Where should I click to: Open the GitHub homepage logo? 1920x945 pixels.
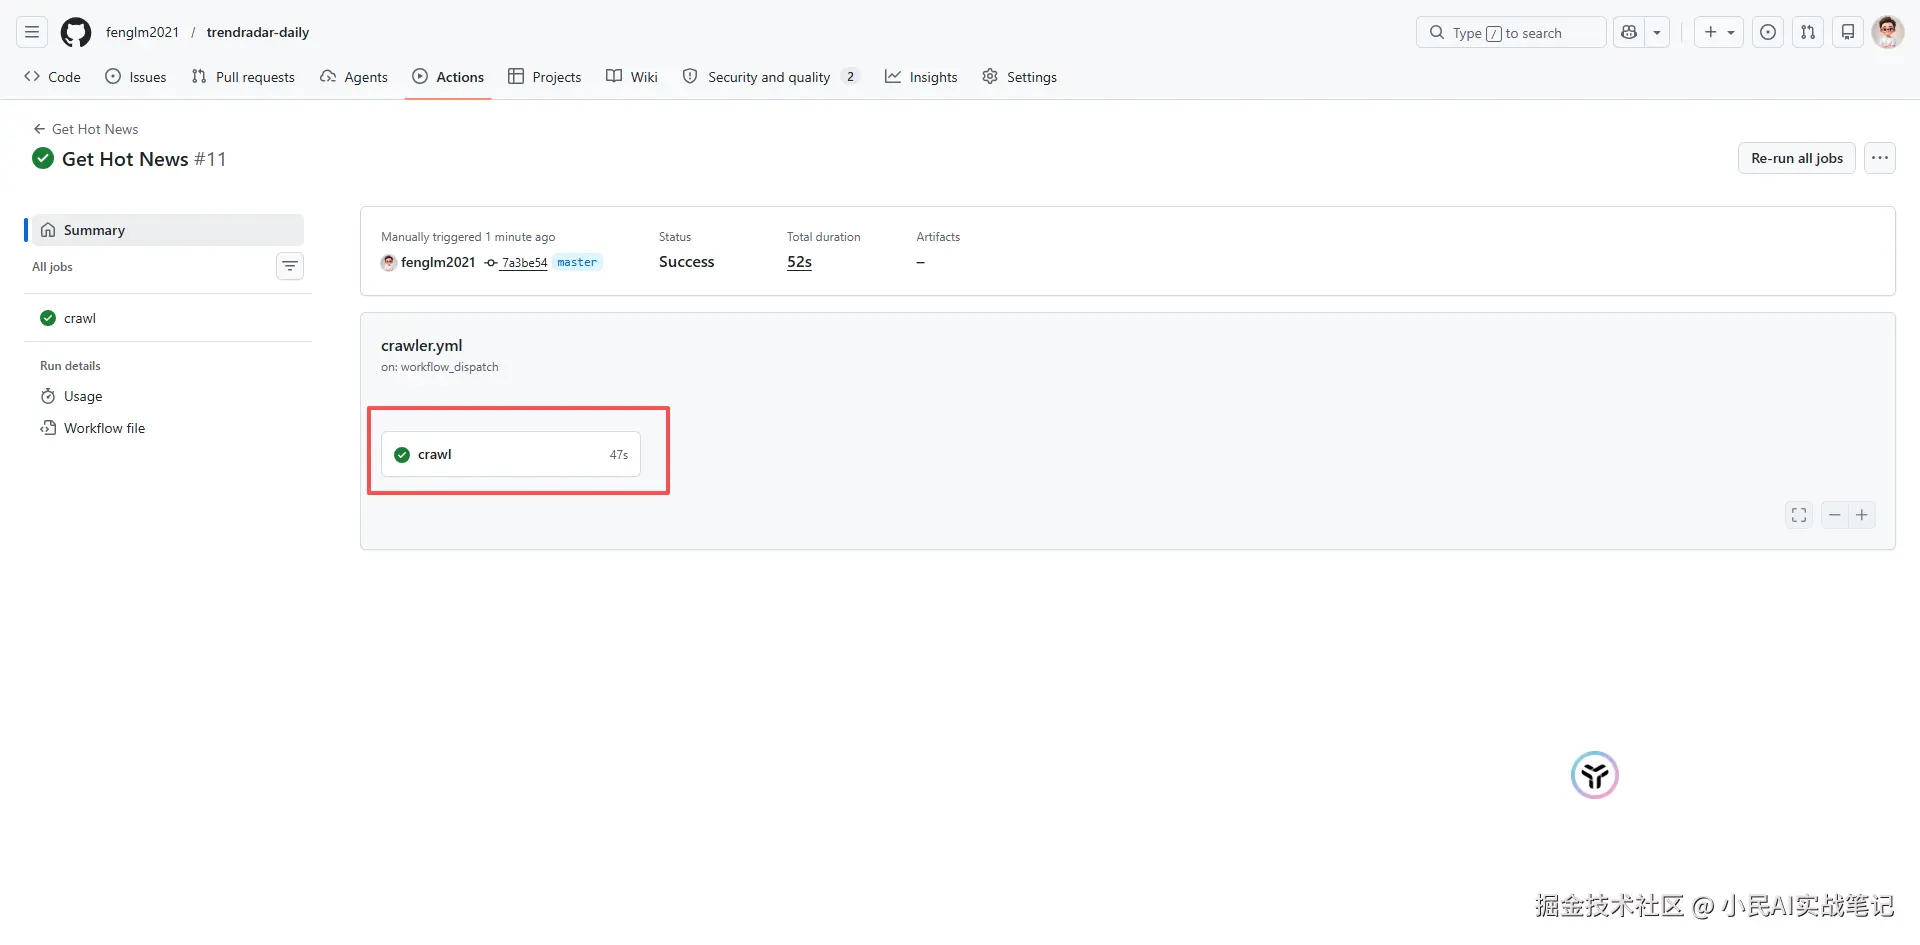[x=76, y=33]
